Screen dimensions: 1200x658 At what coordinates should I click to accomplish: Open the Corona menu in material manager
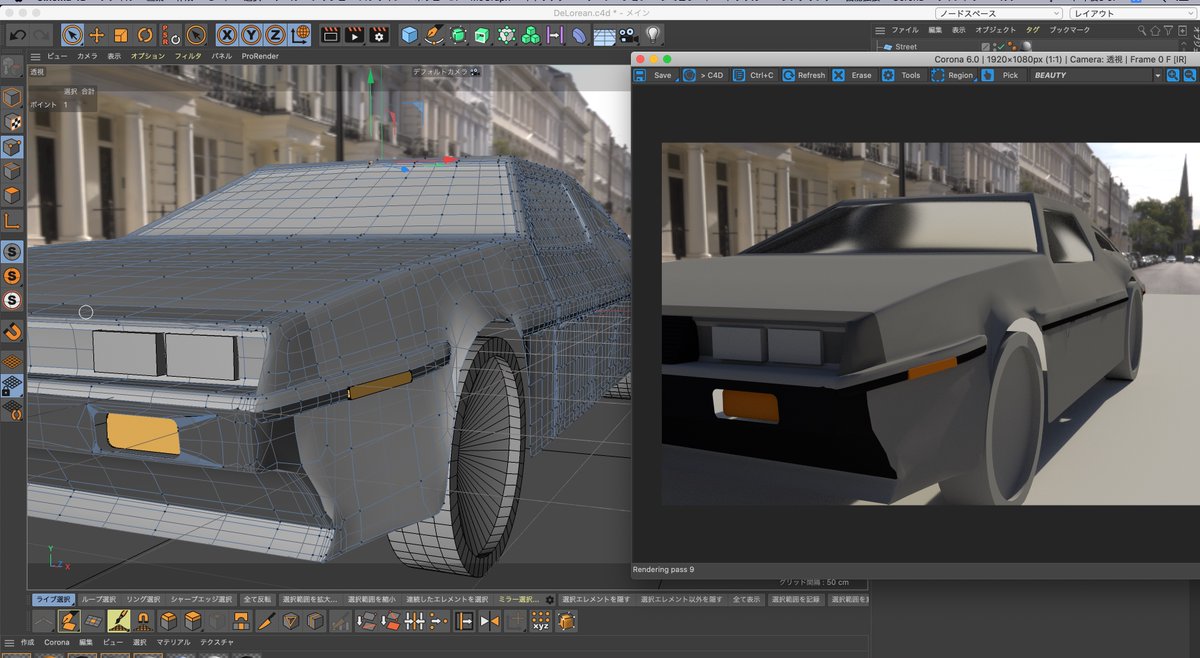coord(56,642)
